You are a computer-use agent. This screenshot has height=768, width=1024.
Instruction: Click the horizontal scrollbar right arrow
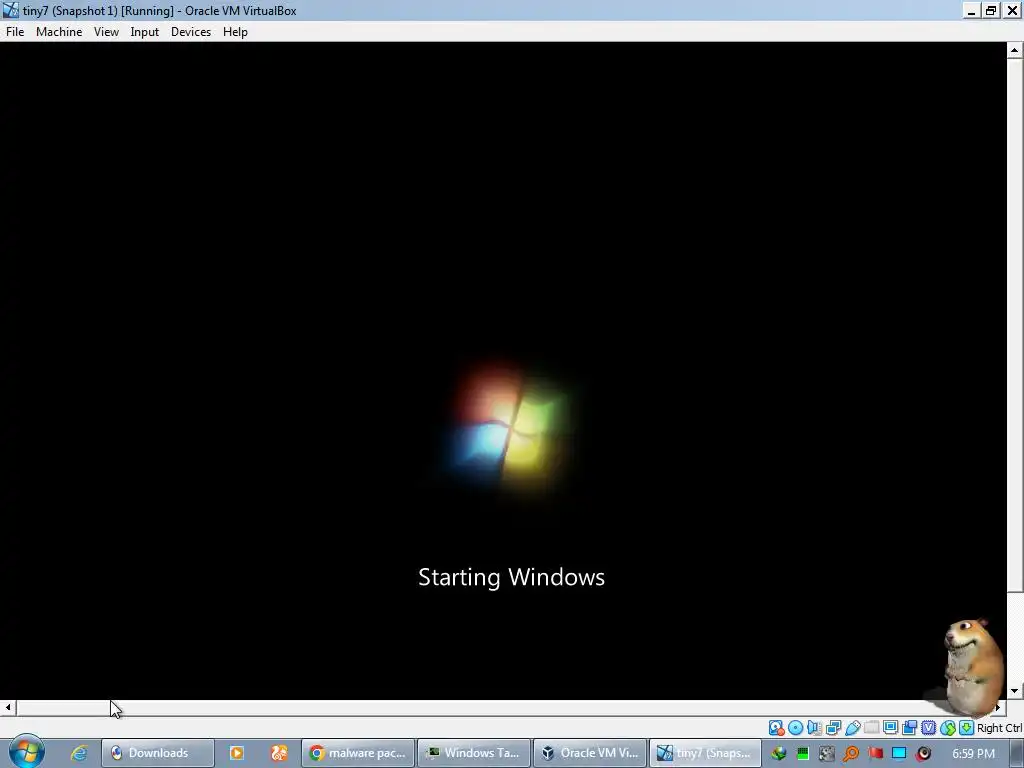click(998, 707)
